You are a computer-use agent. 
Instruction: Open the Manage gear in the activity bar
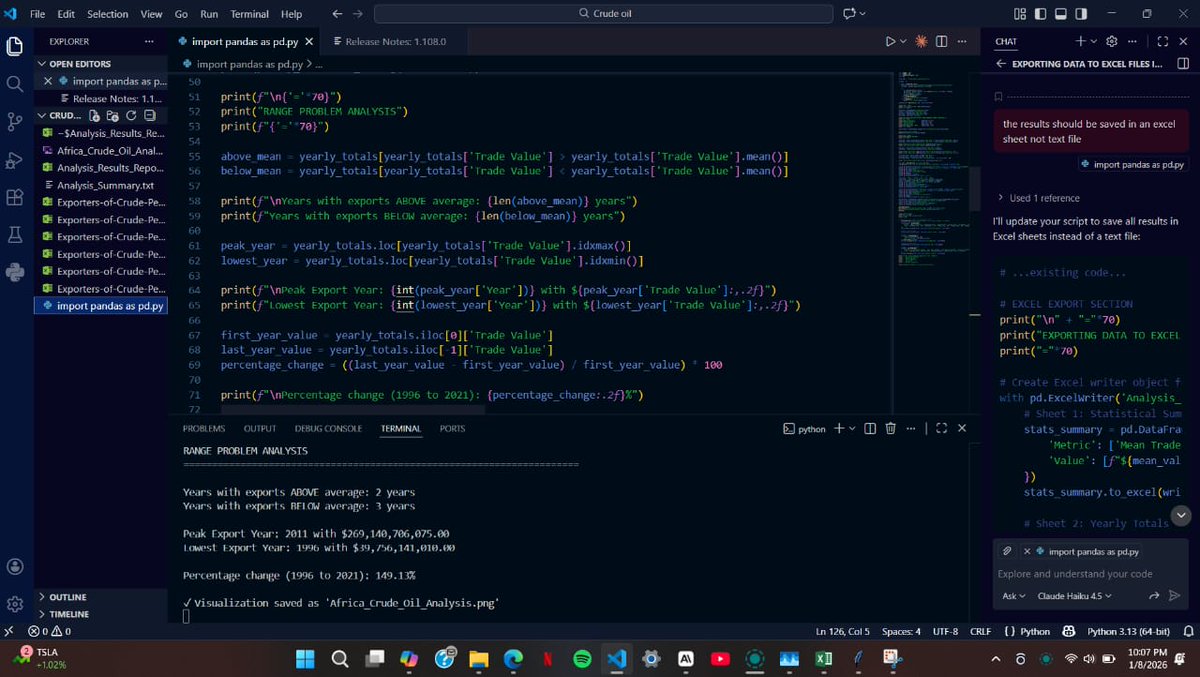coord(15,603)
